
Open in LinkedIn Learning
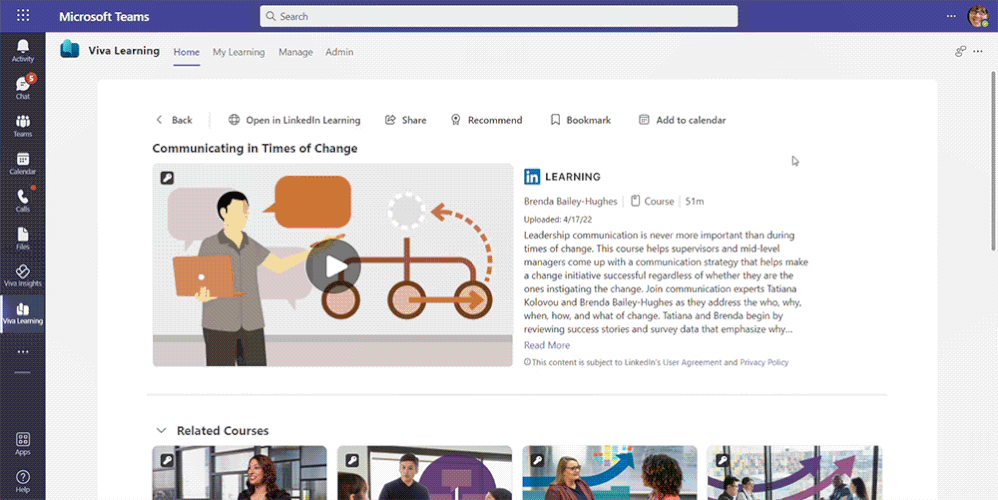(294, 120)
